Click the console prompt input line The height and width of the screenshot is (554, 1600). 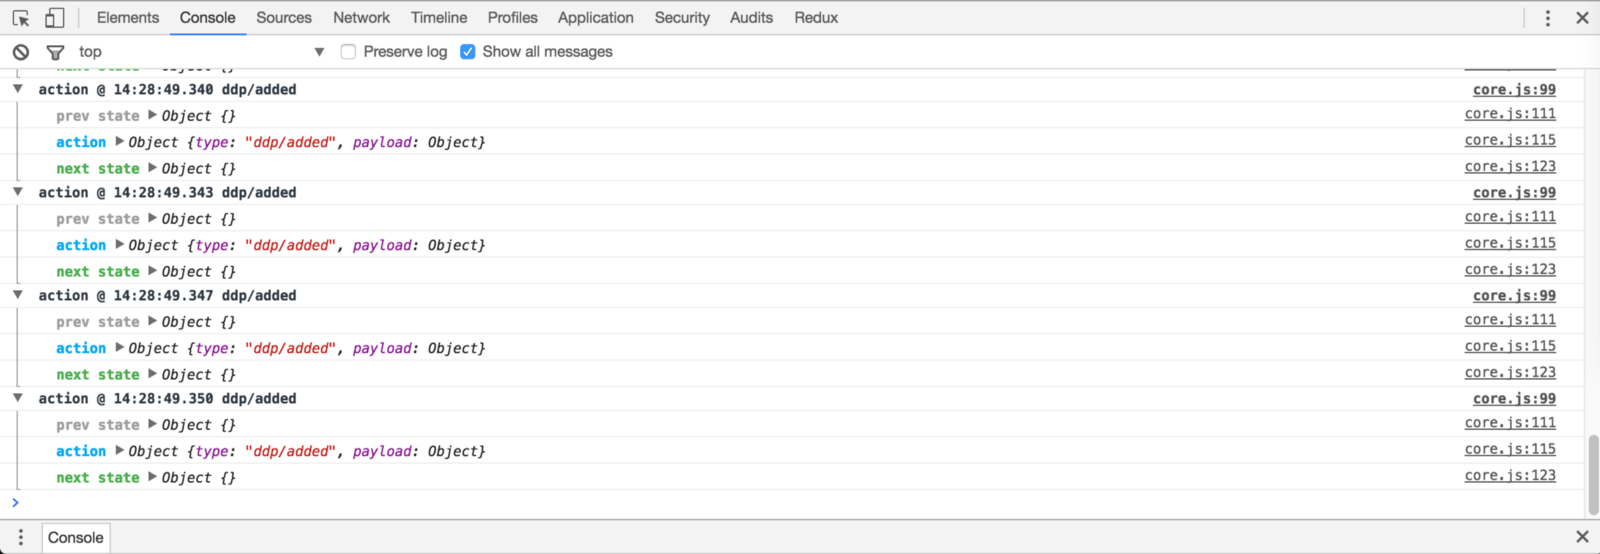pos(700,503)
